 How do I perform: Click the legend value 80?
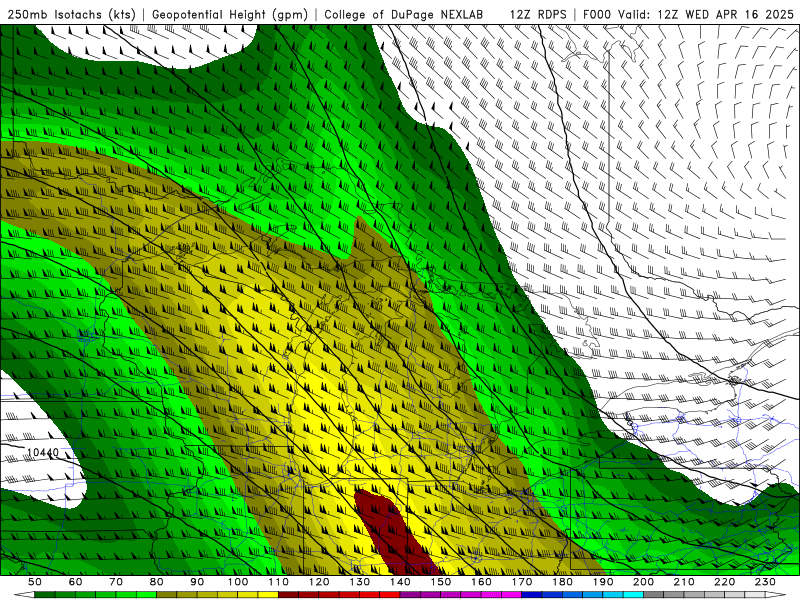click(156, 582)
